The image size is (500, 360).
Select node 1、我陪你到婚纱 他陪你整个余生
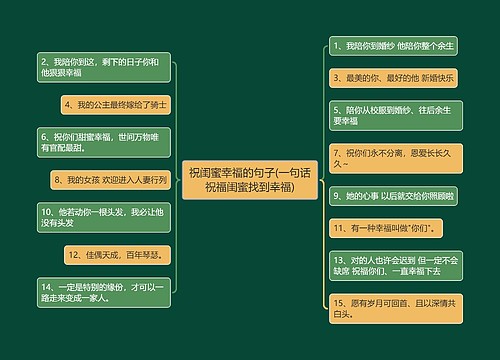[393, 46]
